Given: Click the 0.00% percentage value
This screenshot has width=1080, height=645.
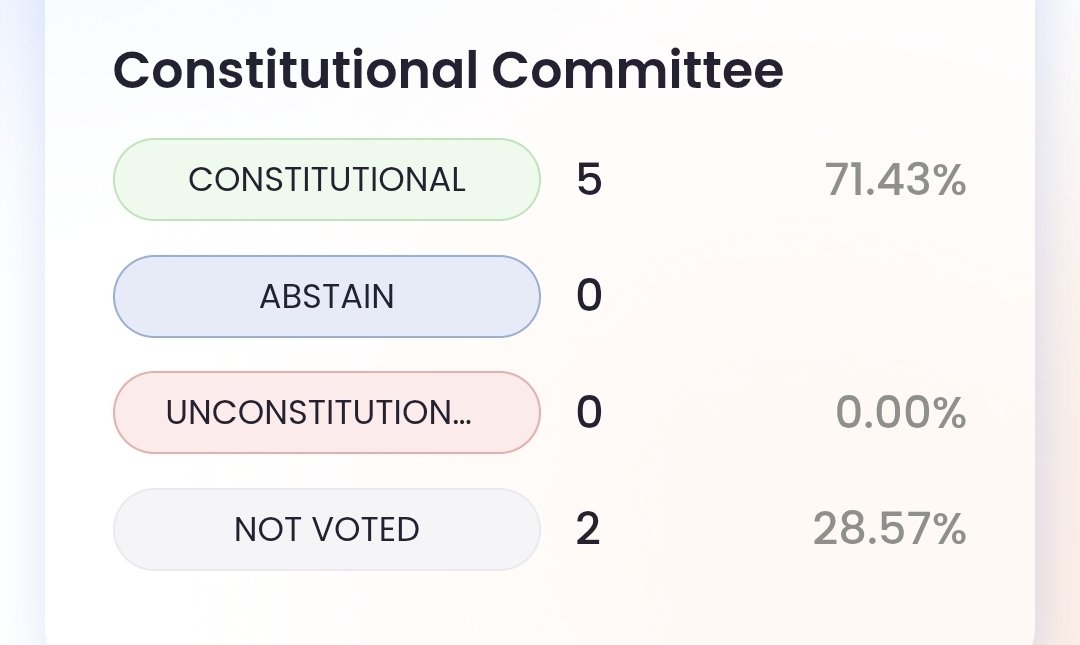Looking at the screenshot, I should click(x=901, y=413).
